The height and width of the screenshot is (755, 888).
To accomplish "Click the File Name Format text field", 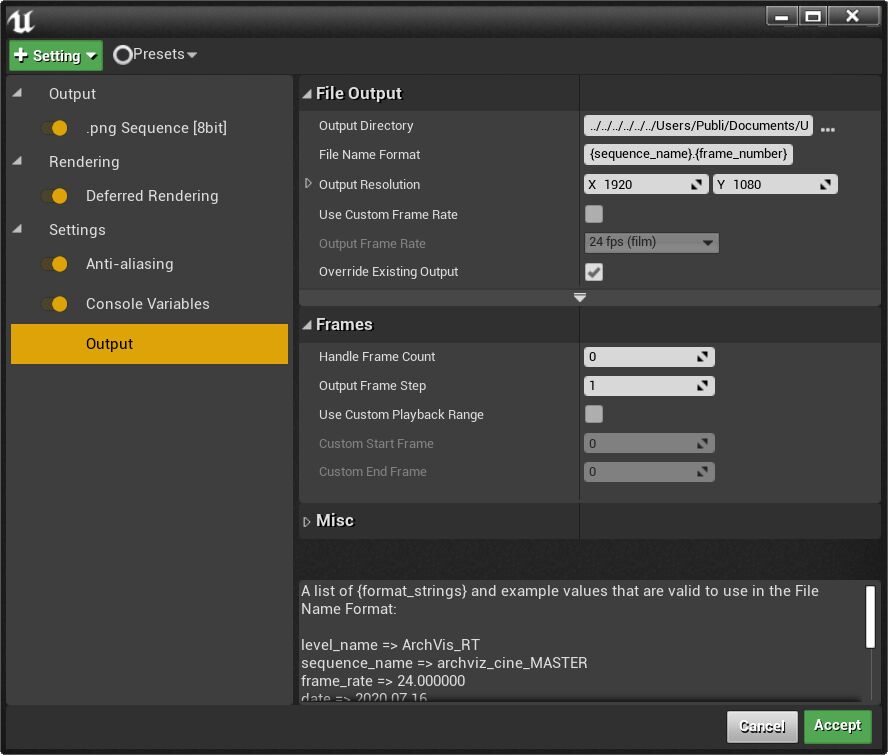I will point(688,155).
